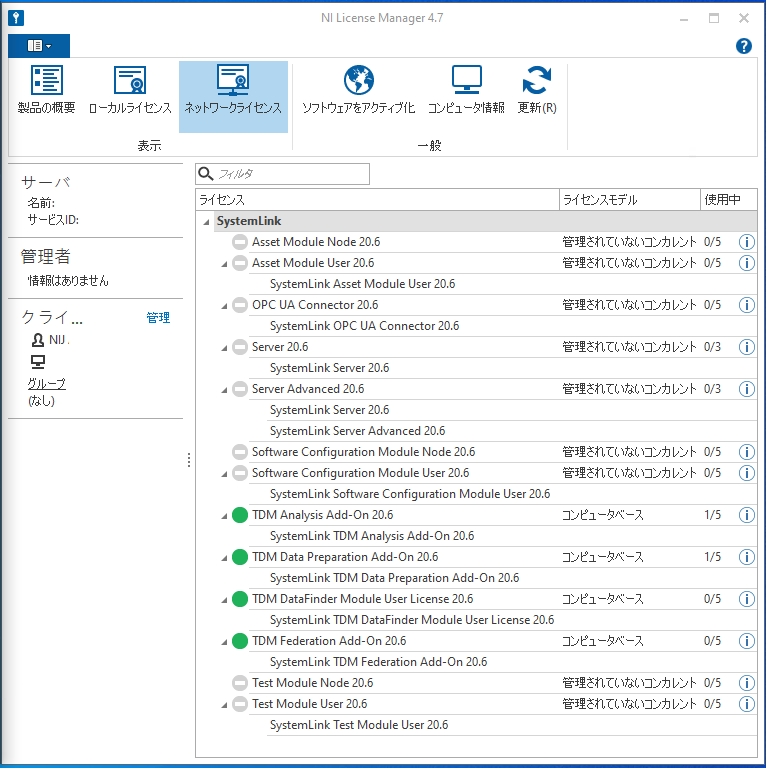This screenshot has width=766, height=768.
Task: Show info for TDM DataFinder Module User License
Action: tap(746, 599)
